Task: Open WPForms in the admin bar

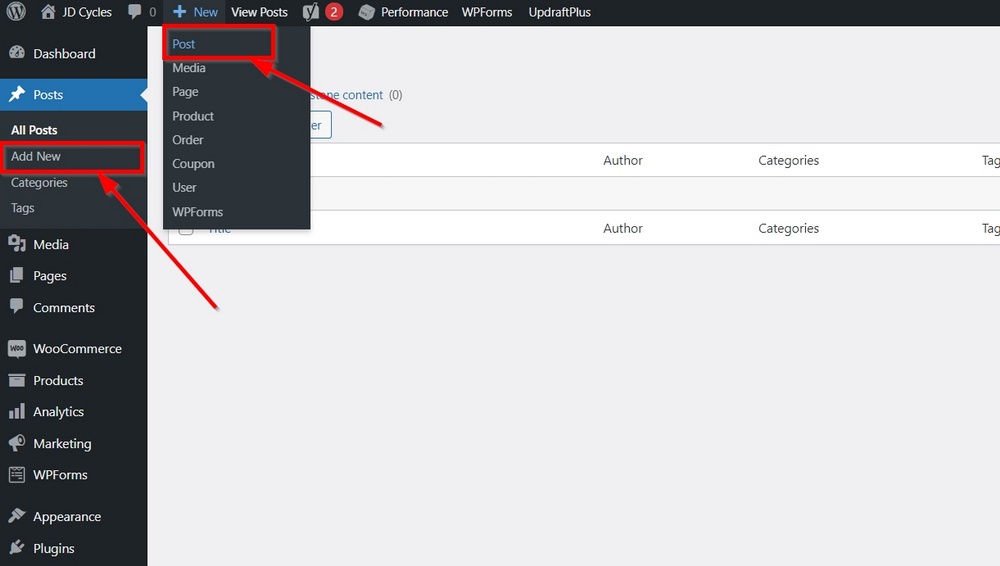Action: pos(487,11)
